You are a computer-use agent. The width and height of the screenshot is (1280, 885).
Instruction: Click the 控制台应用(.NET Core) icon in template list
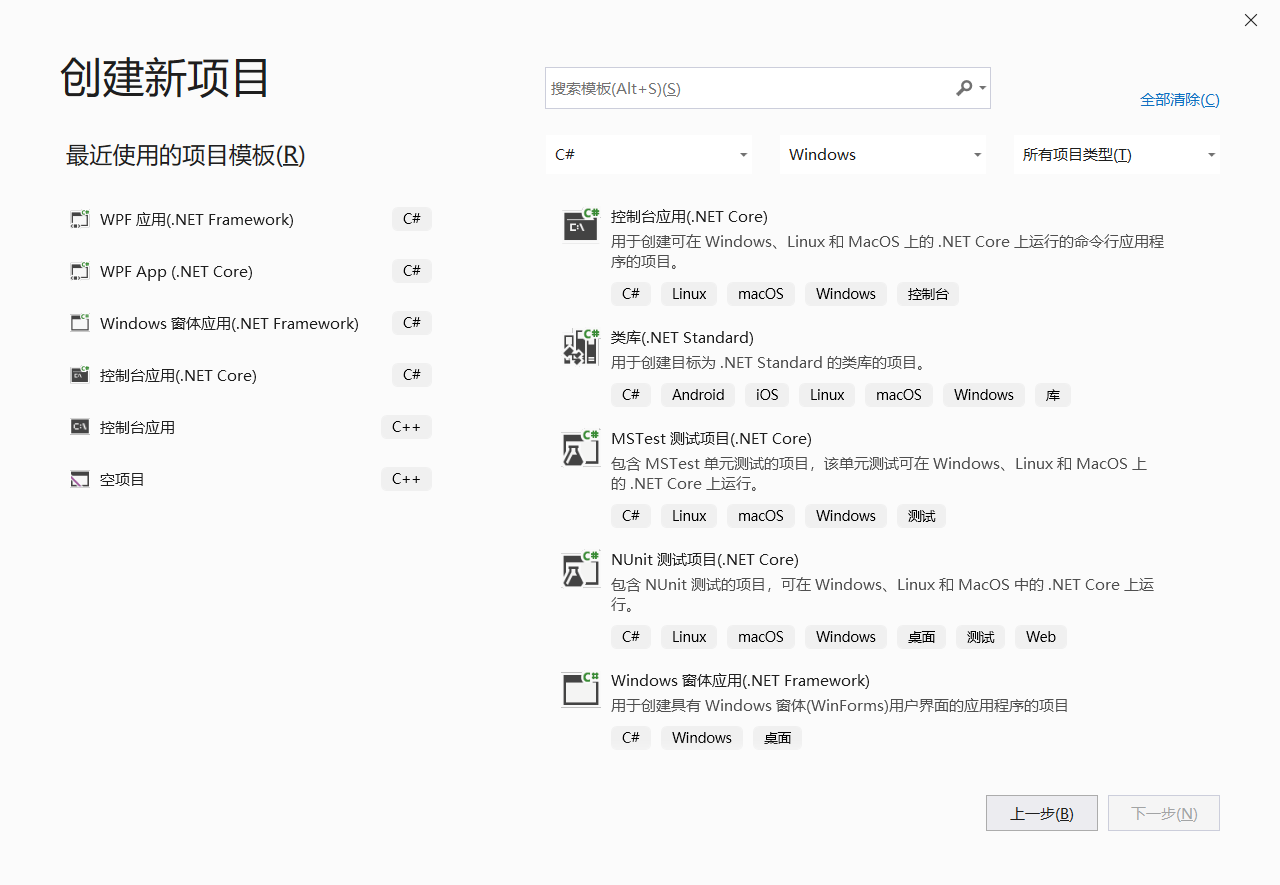(x=580, y=225)
